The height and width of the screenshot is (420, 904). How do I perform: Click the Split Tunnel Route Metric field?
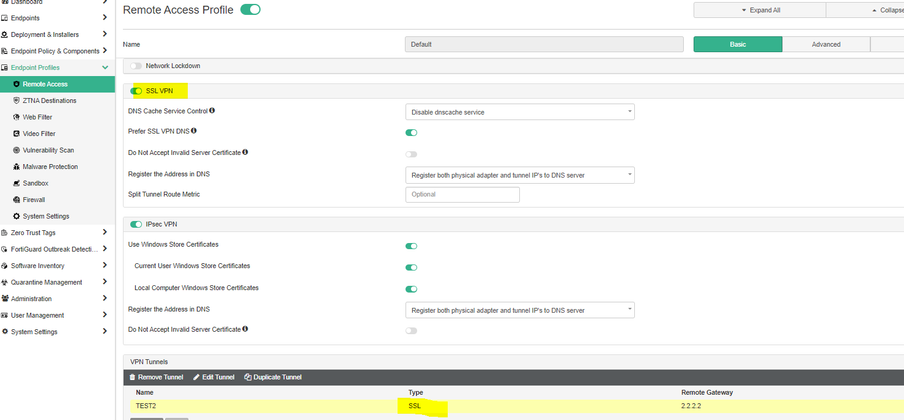tap(462, 195)
